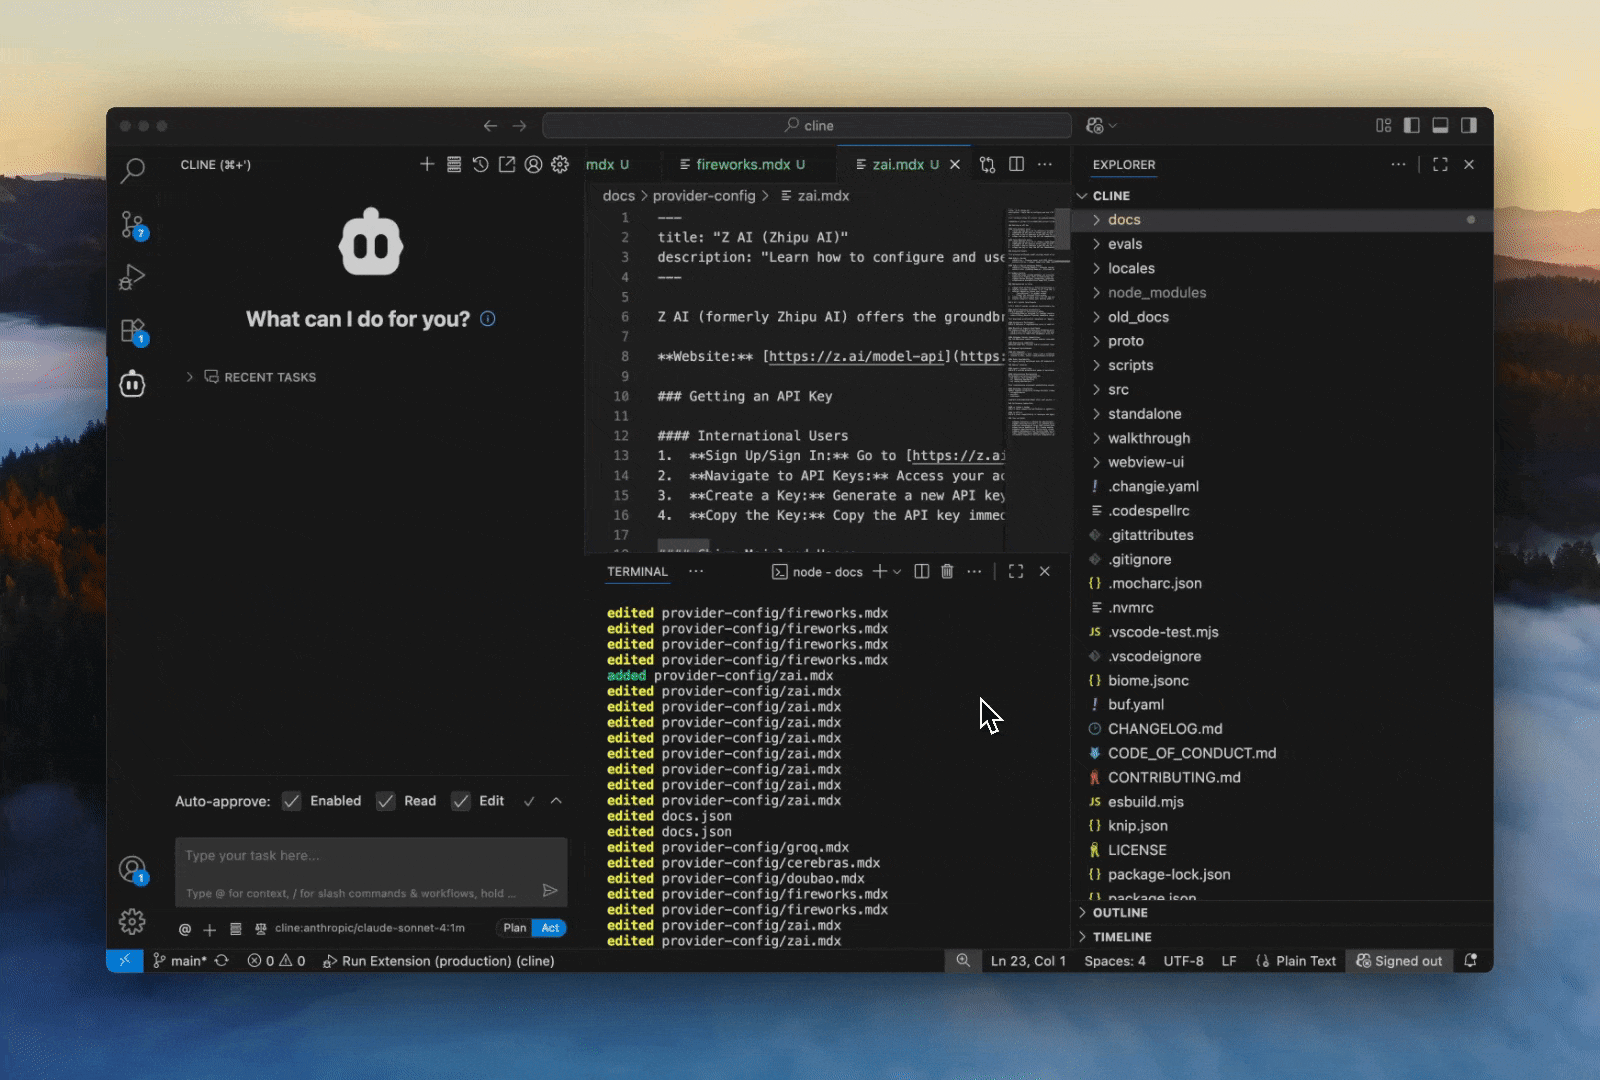Image resolution: width=1600 pixels, height=1080 pixels.
Task: Add files with plus below task box
Action: click(x=210, y=929)
